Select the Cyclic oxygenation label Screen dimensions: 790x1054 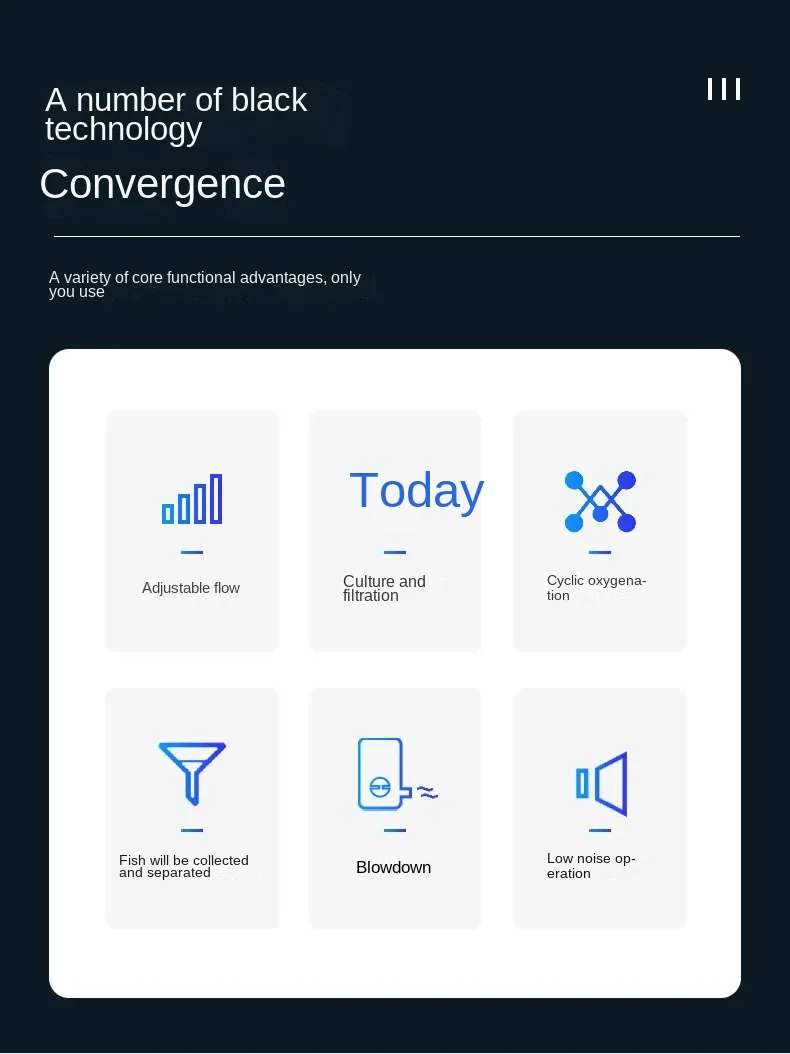coord(596,588)
